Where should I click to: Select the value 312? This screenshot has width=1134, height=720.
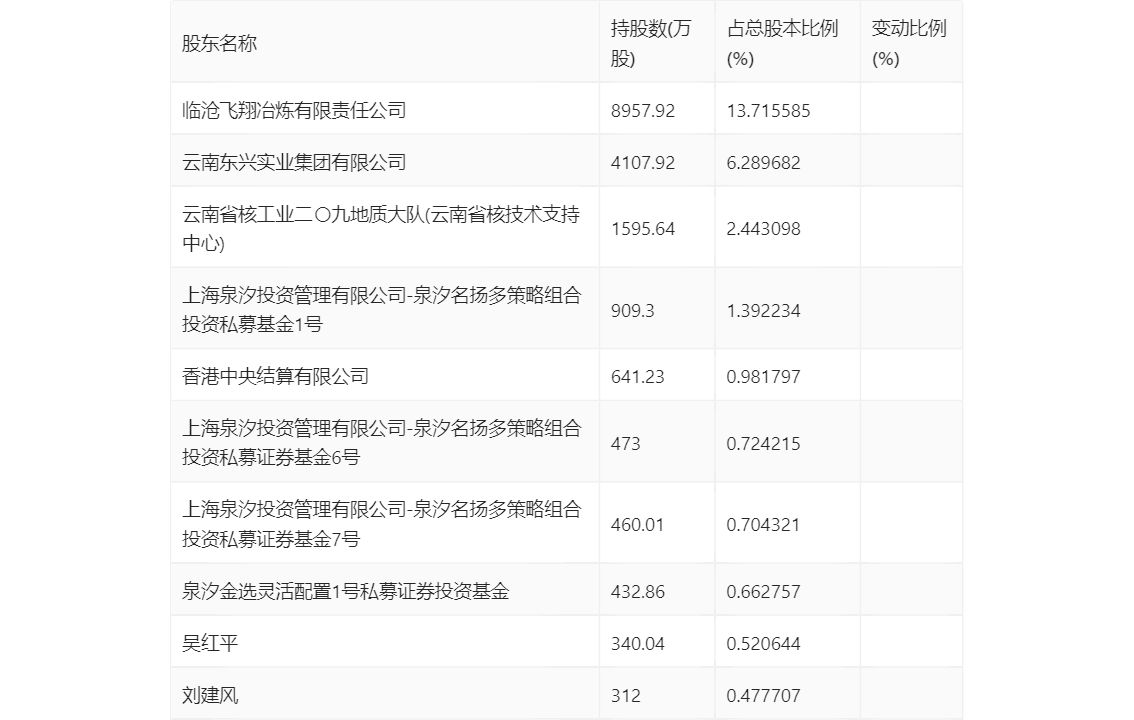pos(626,696)
